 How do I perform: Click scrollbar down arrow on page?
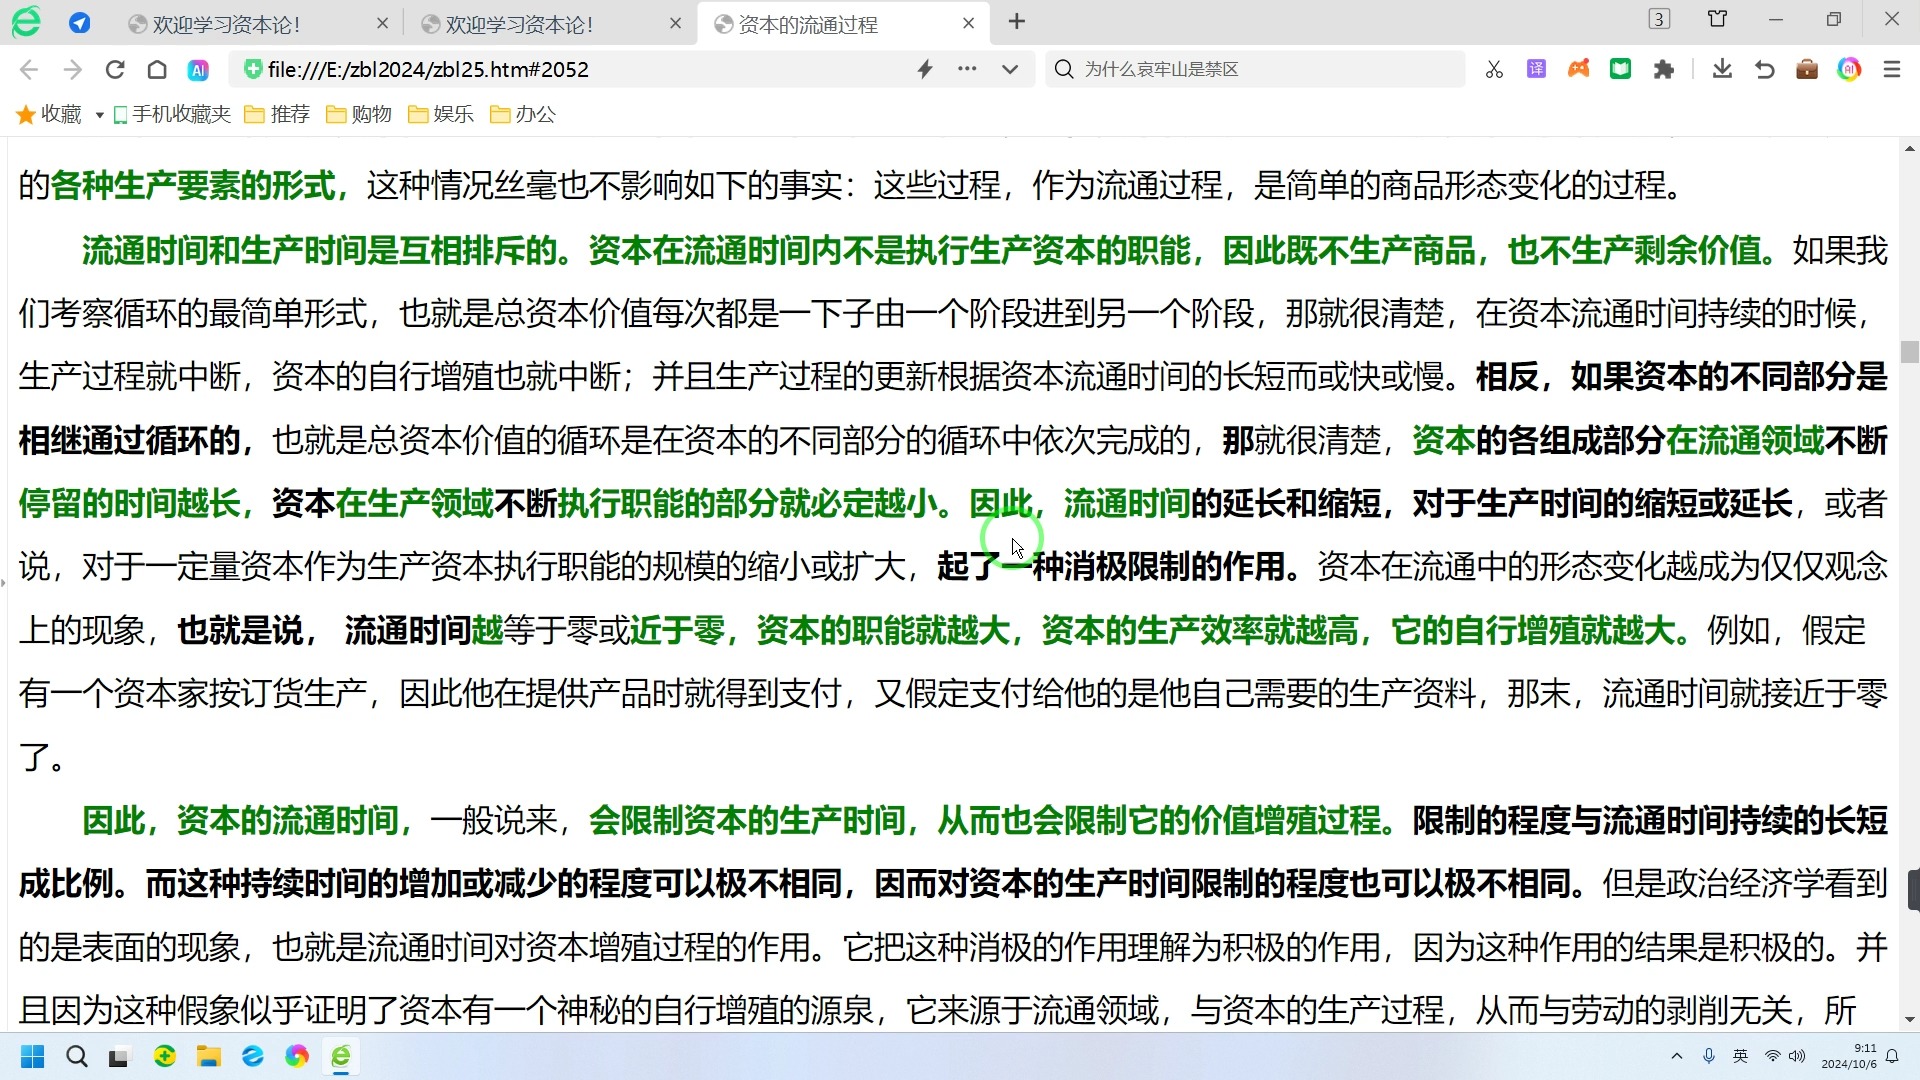tap(1910, 1020)
